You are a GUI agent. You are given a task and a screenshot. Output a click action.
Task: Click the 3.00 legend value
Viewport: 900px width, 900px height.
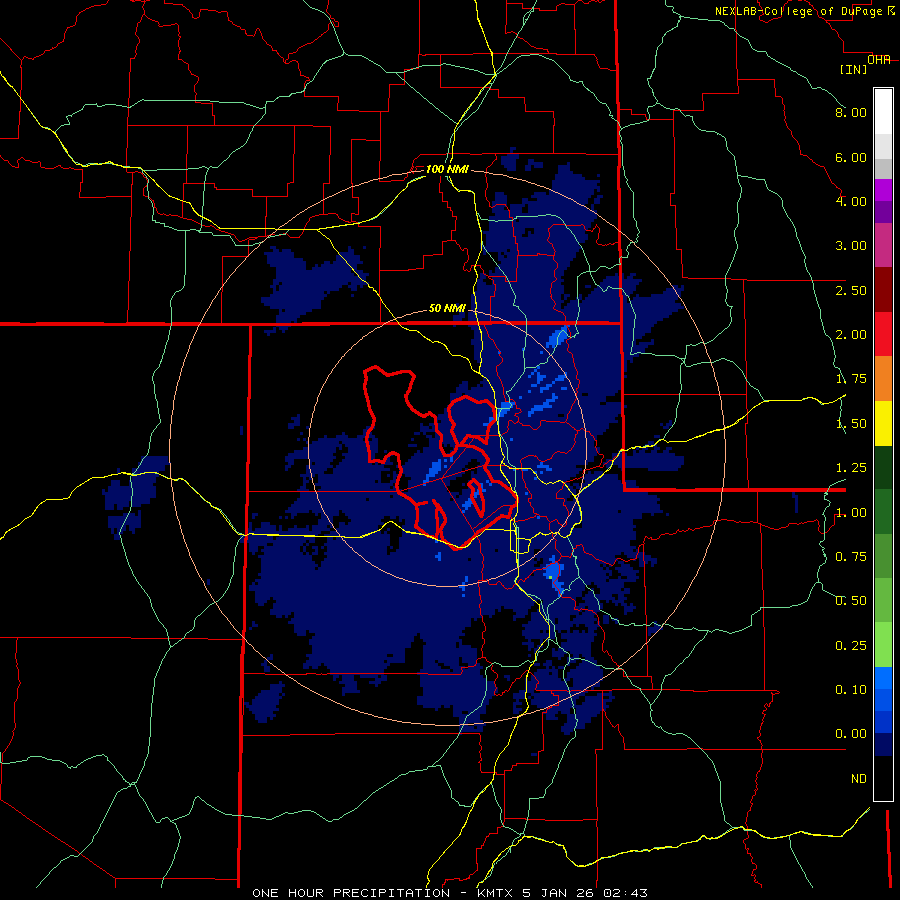(x=851, y=246)
